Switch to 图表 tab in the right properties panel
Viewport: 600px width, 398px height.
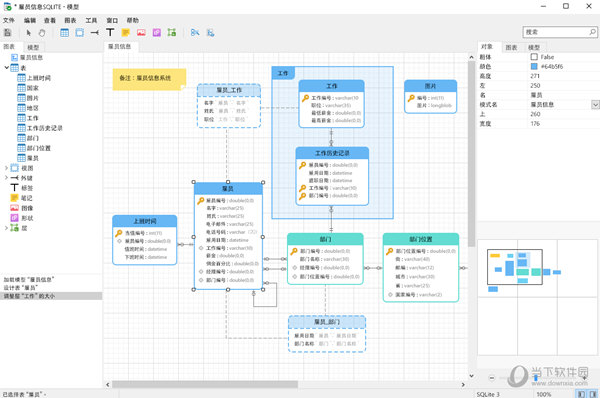pyautogui.click(x=511, y=47)
